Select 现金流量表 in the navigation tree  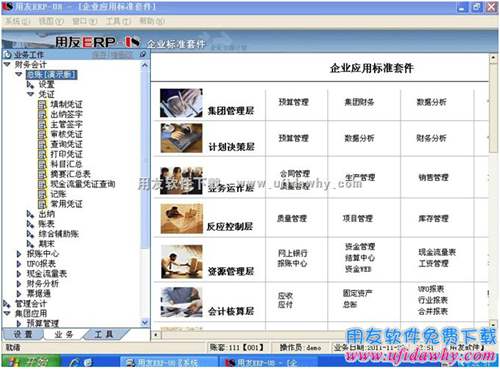[47, 274]
